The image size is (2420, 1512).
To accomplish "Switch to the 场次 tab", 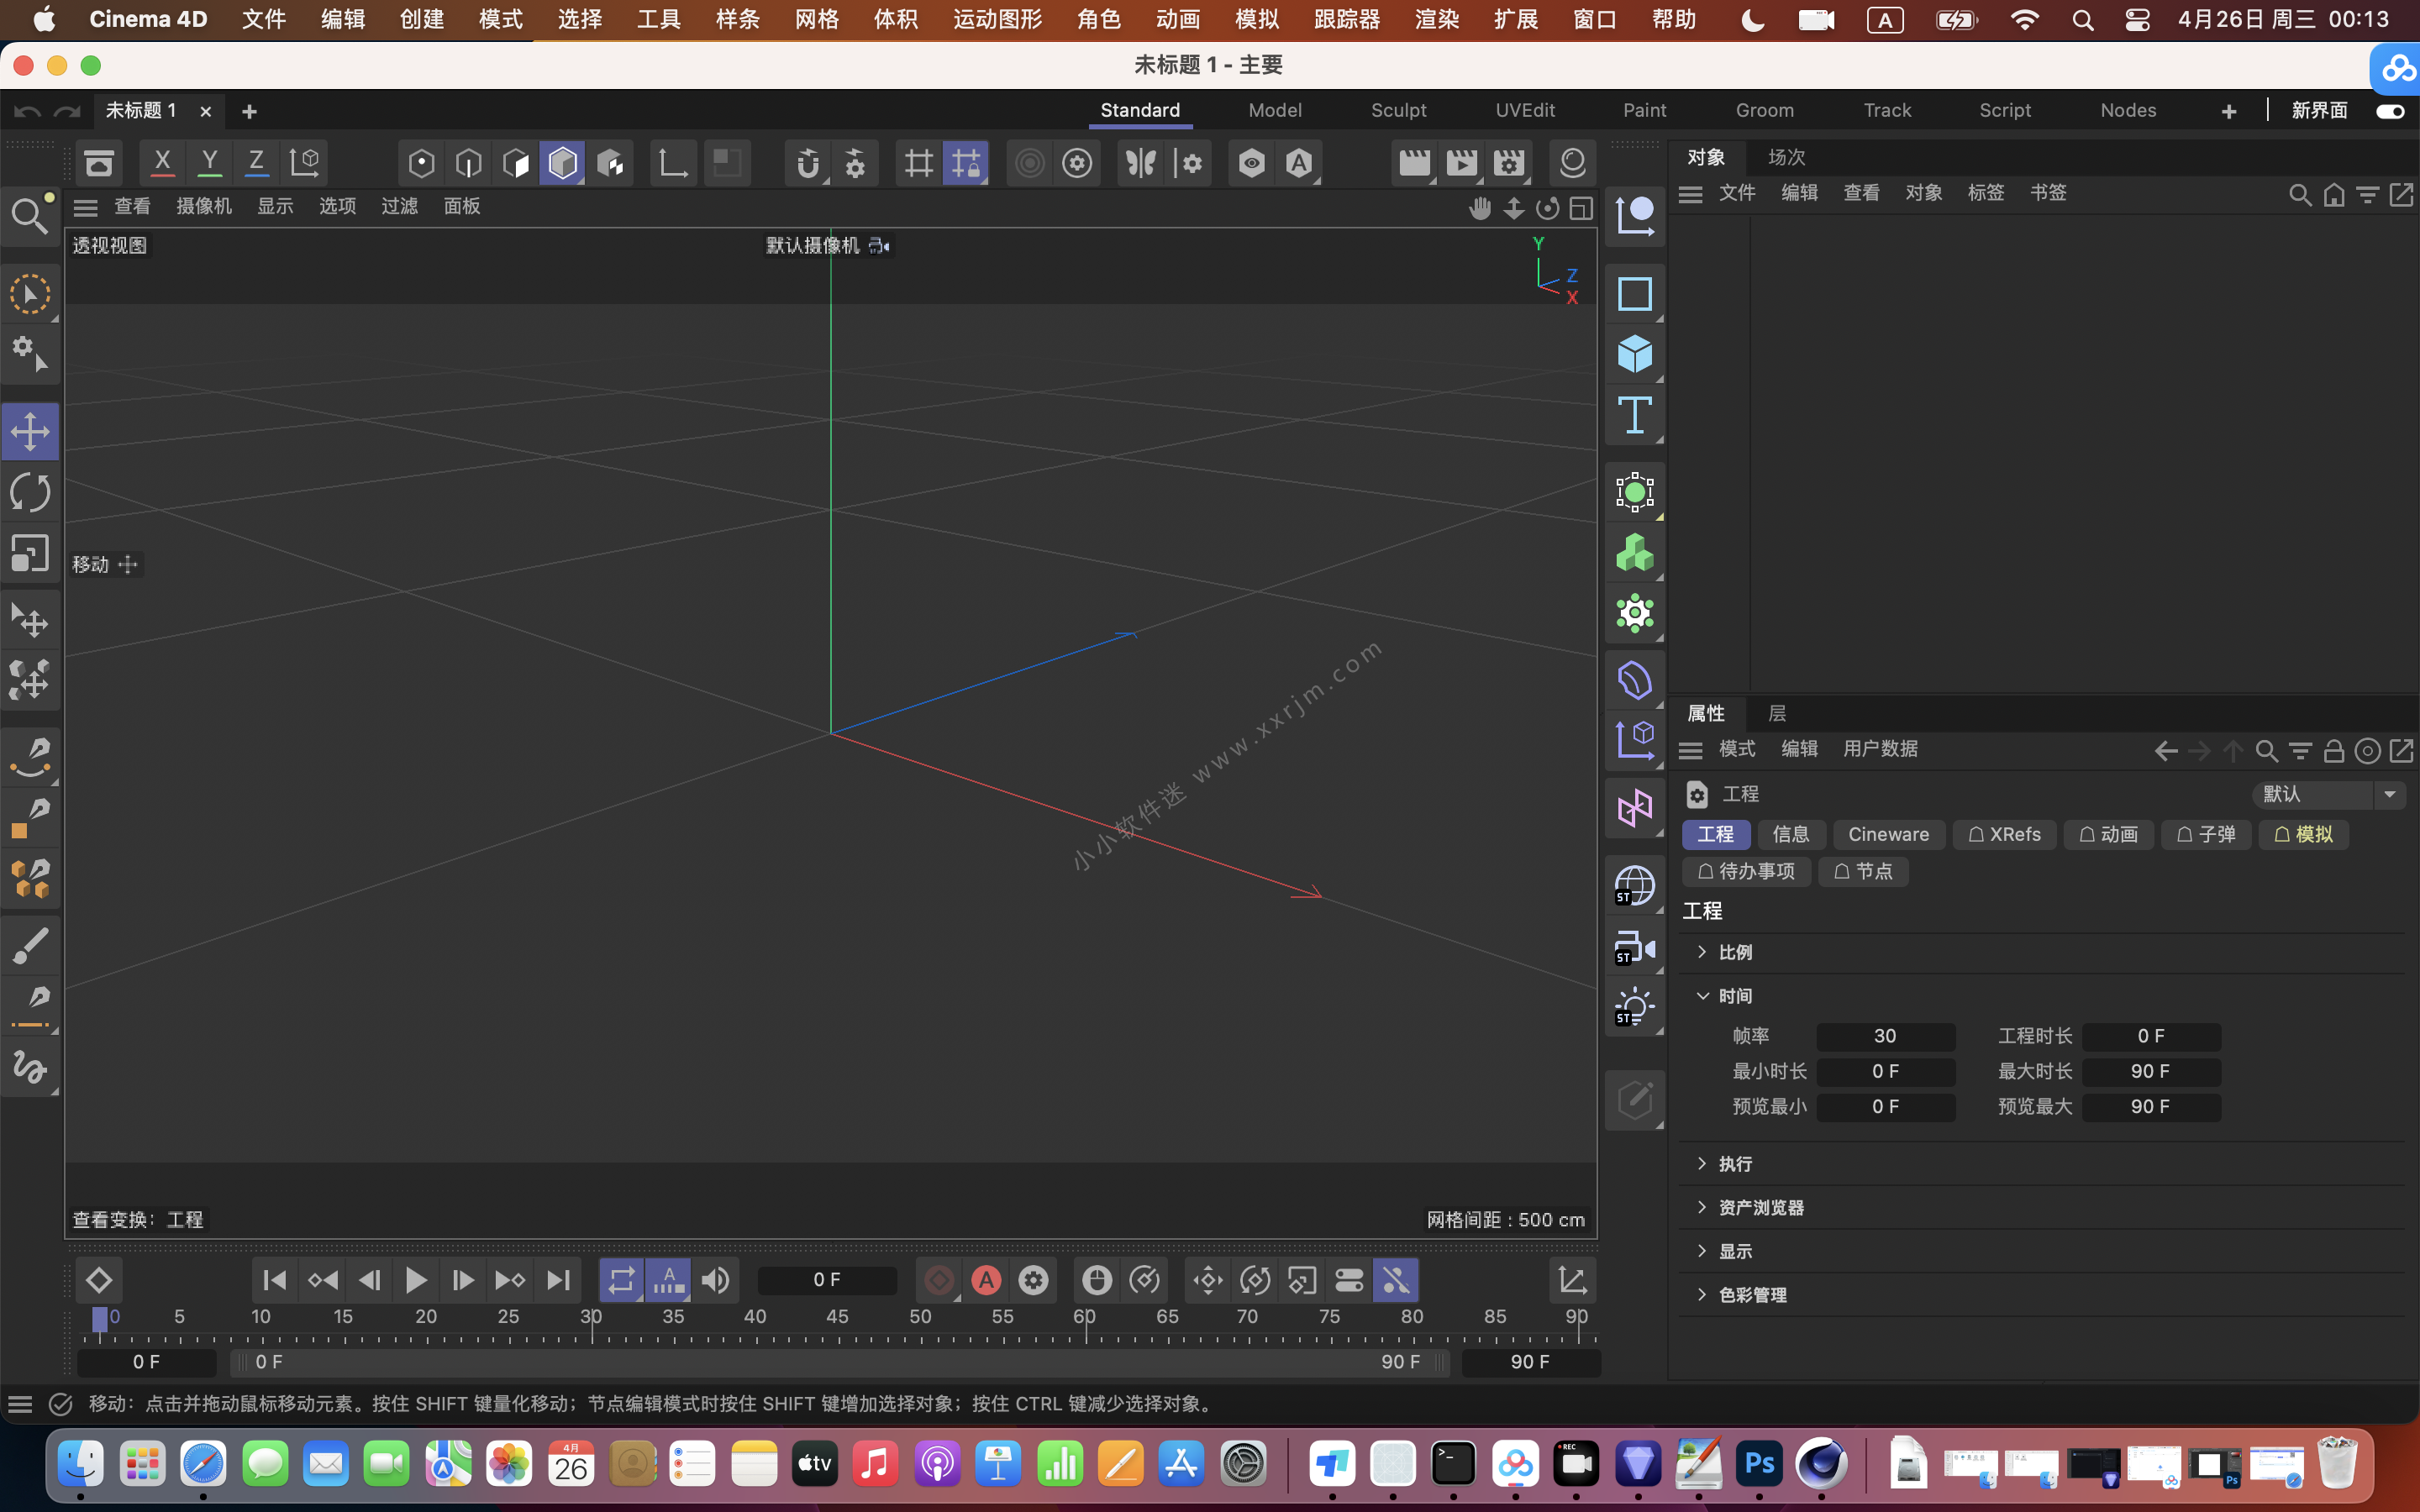I will [x=1786, y=157].
